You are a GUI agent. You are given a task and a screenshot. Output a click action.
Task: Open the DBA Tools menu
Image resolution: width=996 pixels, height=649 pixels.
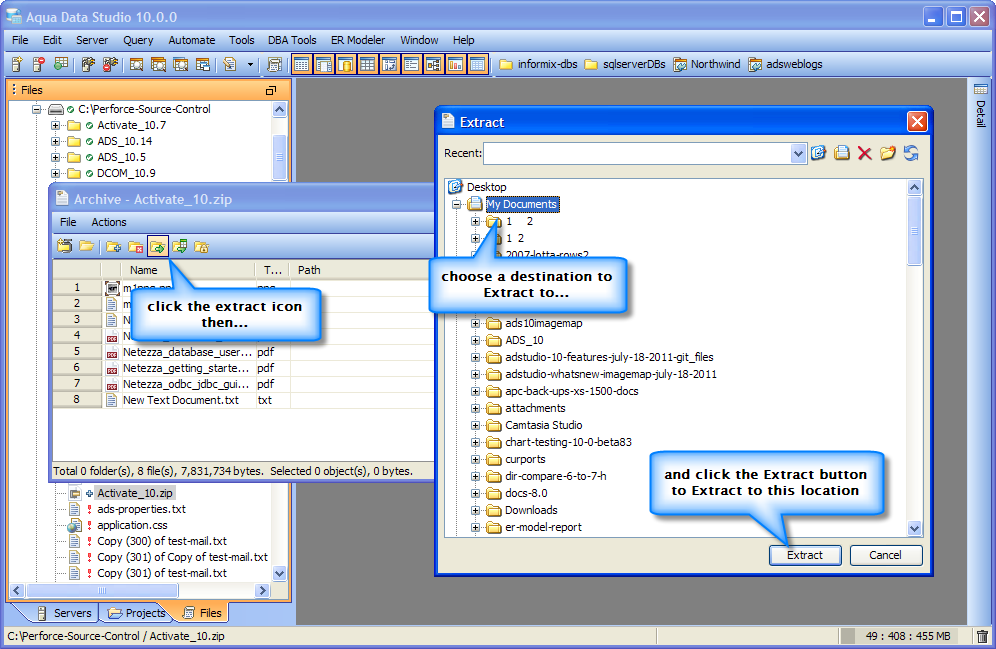click(292, 40)
